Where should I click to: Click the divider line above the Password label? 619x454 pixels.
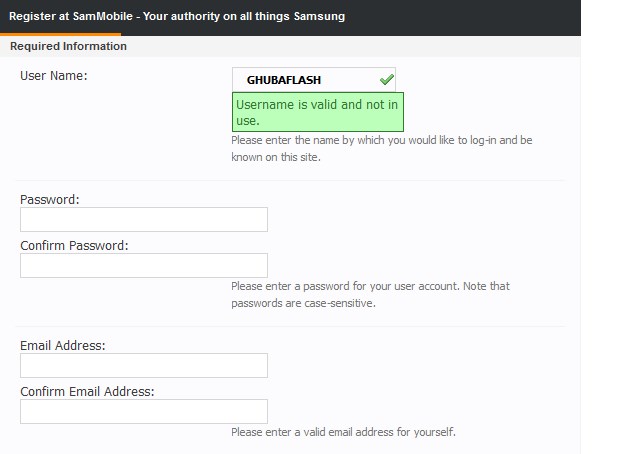tap(290, 181)
